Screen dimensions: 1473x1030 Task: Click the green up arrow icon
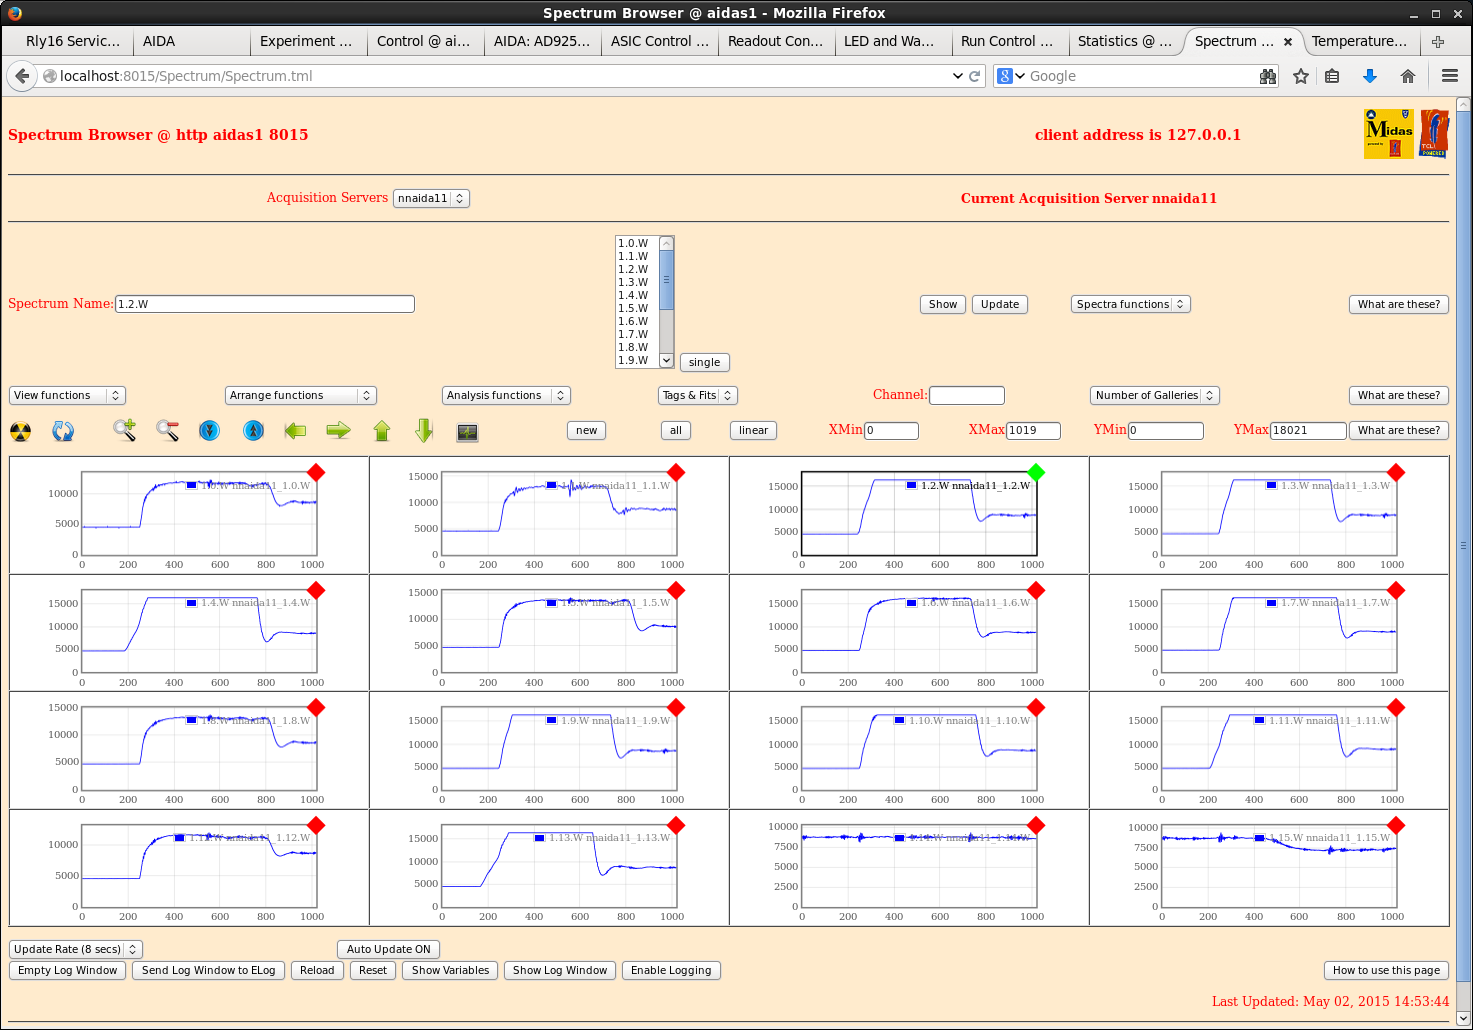point(382,431)
